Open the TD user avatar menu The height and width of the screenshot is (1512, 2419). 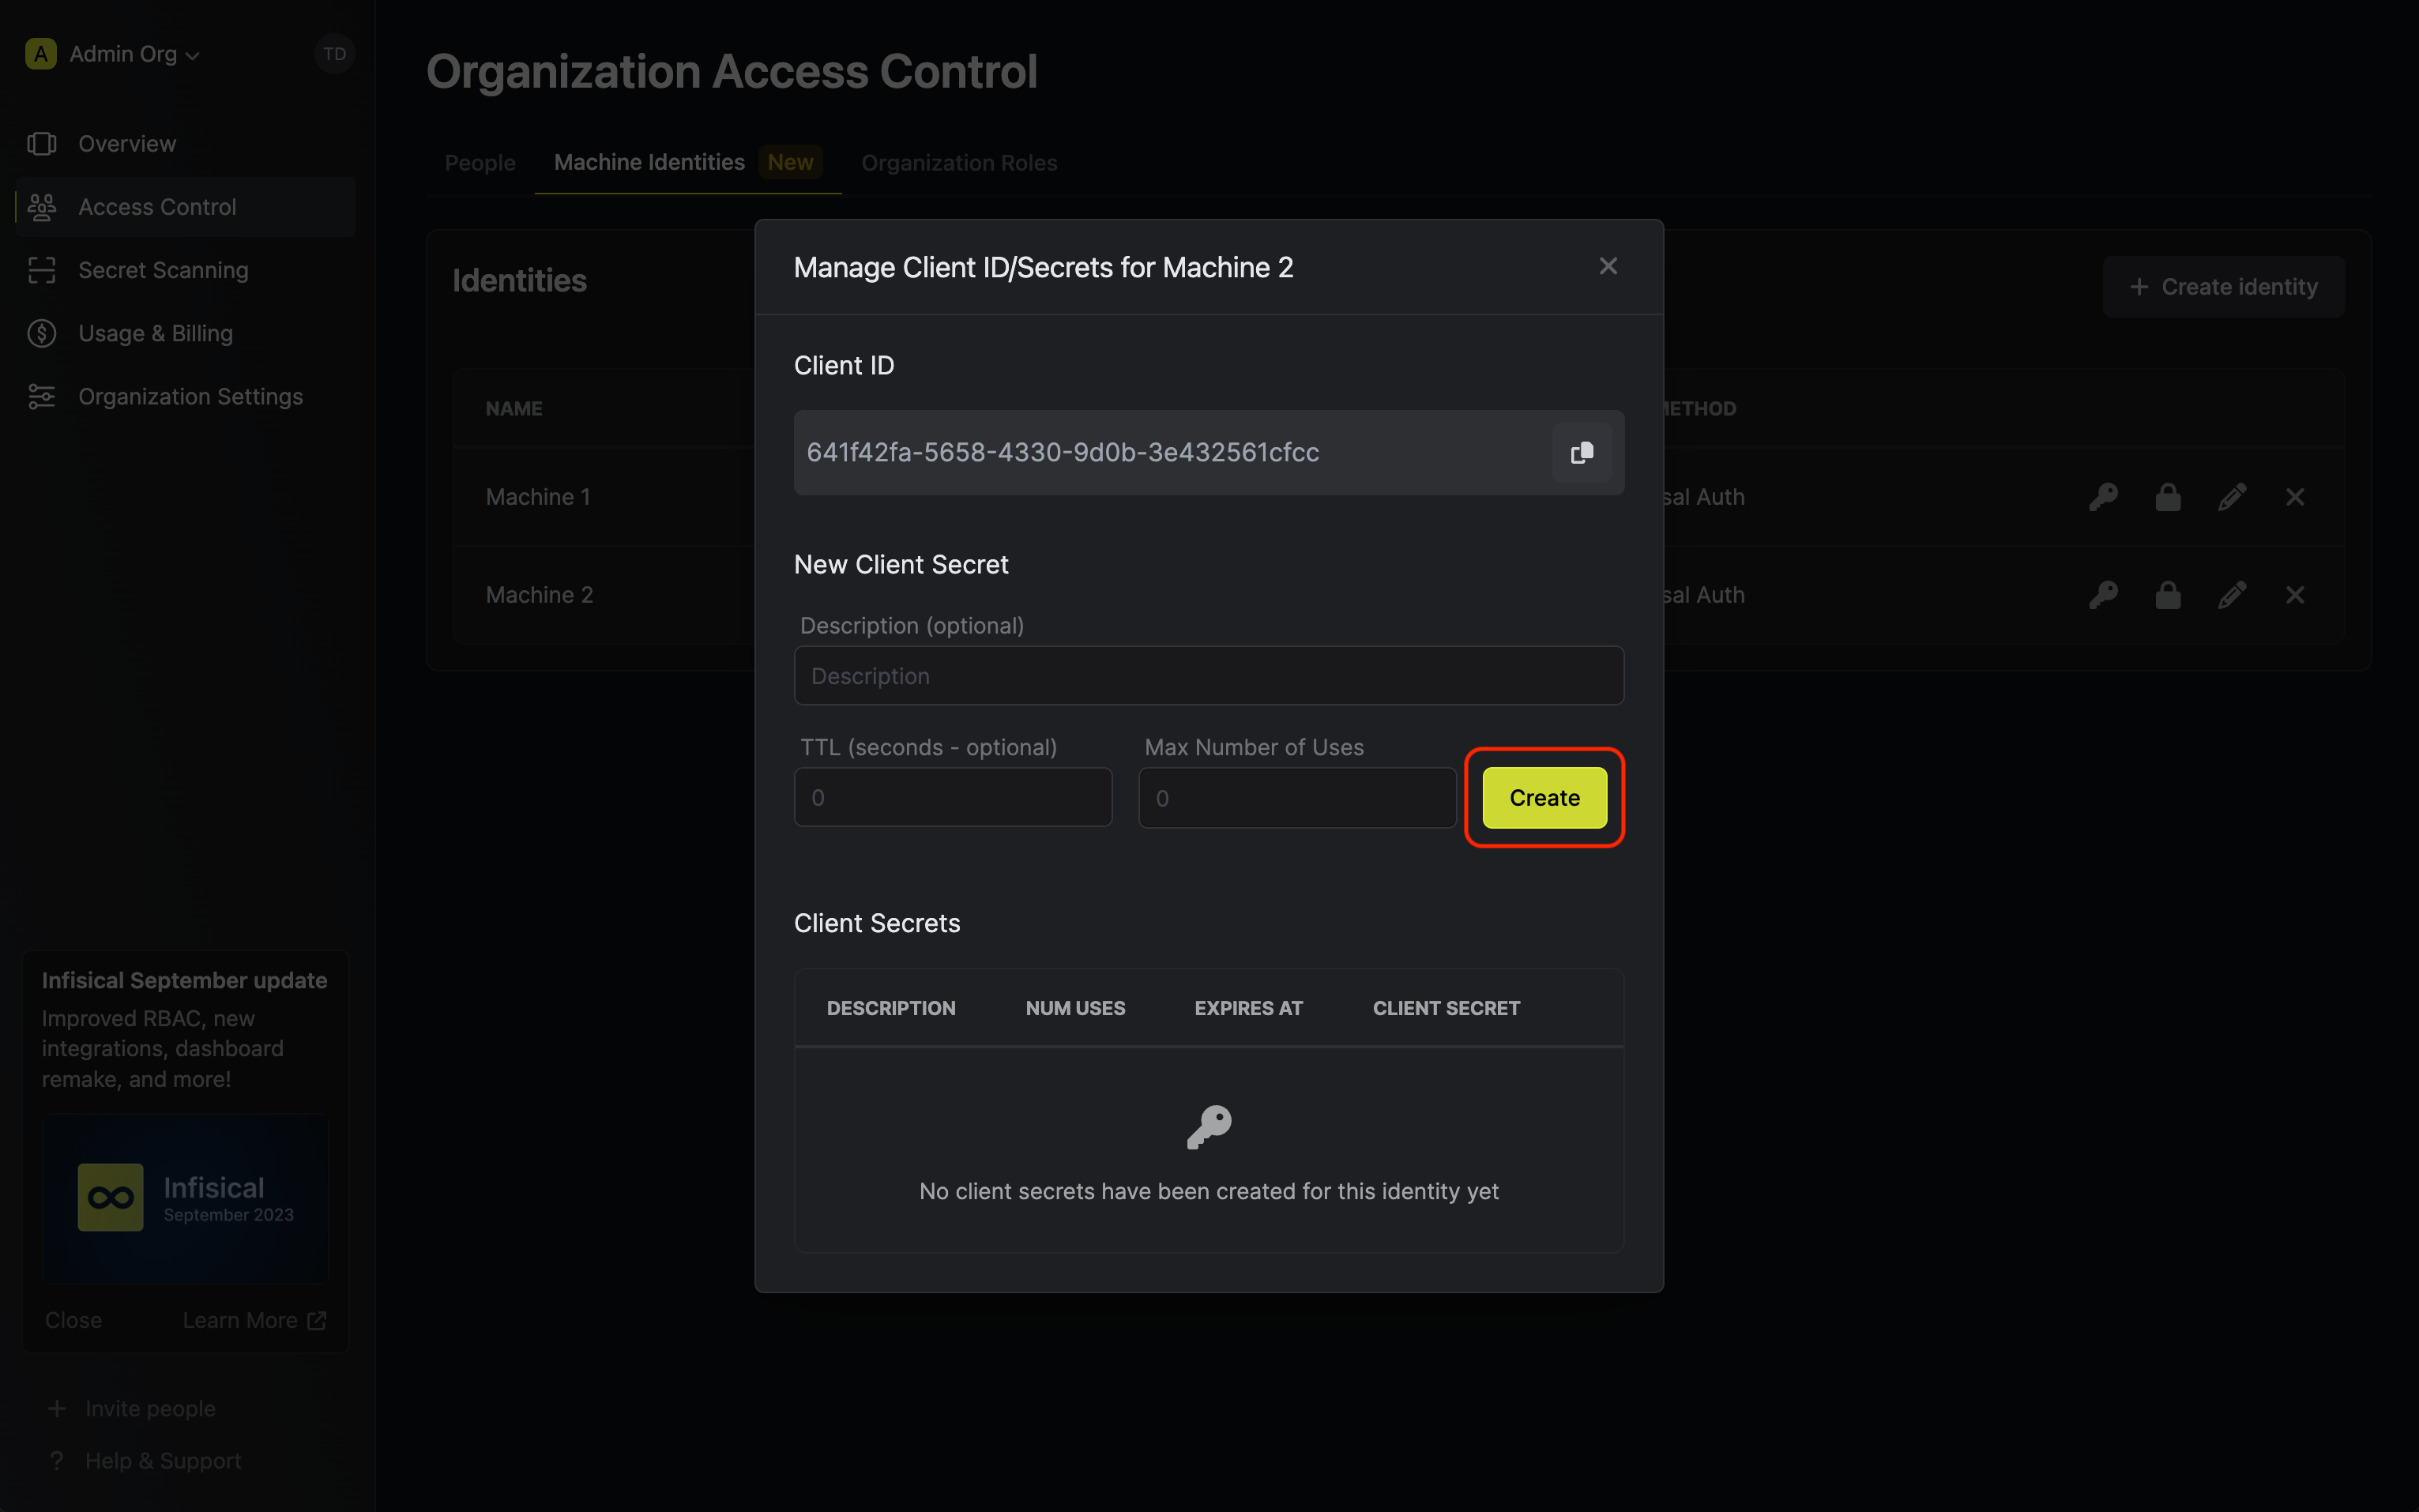tap(334, 54)
